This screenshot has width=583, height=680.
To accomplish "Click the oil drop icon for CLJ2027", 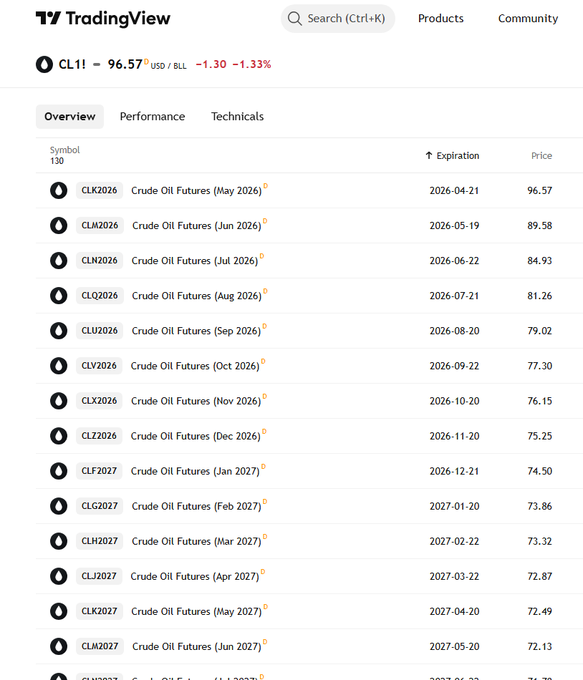I will coord(59,576).
